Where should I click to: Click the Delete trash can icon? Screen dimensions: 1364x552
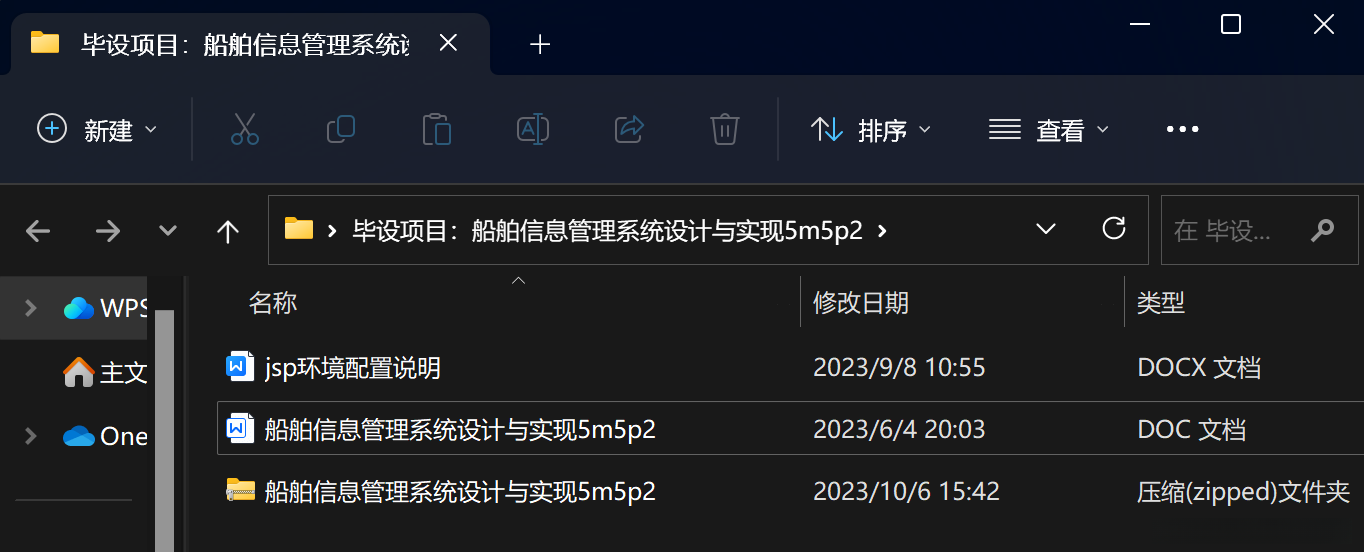(725, 129)
